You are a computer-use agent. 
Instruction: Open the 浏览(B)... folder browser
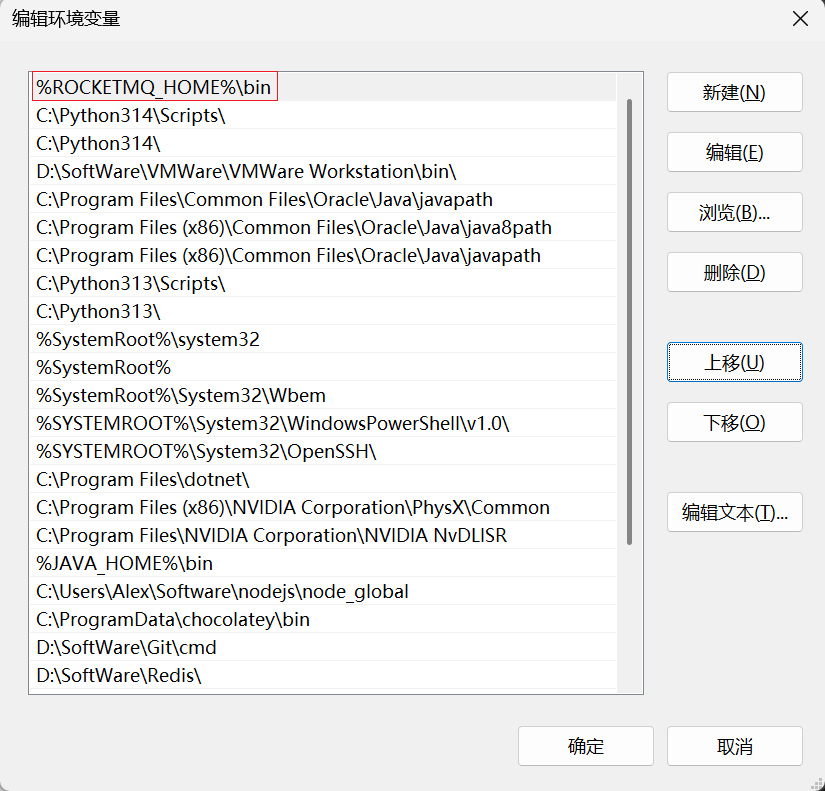click(734, 212)
